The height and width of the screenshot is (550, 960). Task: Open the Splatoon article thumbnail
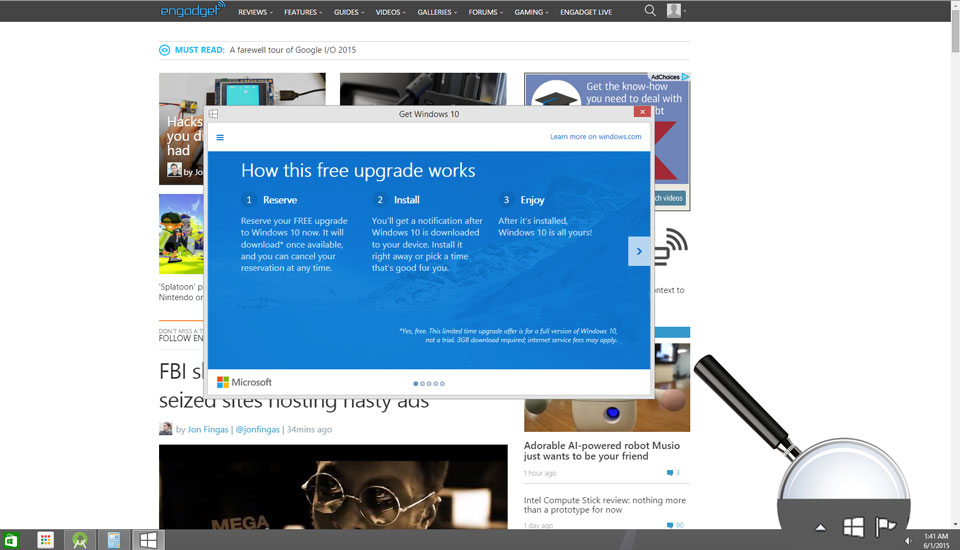point(181,234)
